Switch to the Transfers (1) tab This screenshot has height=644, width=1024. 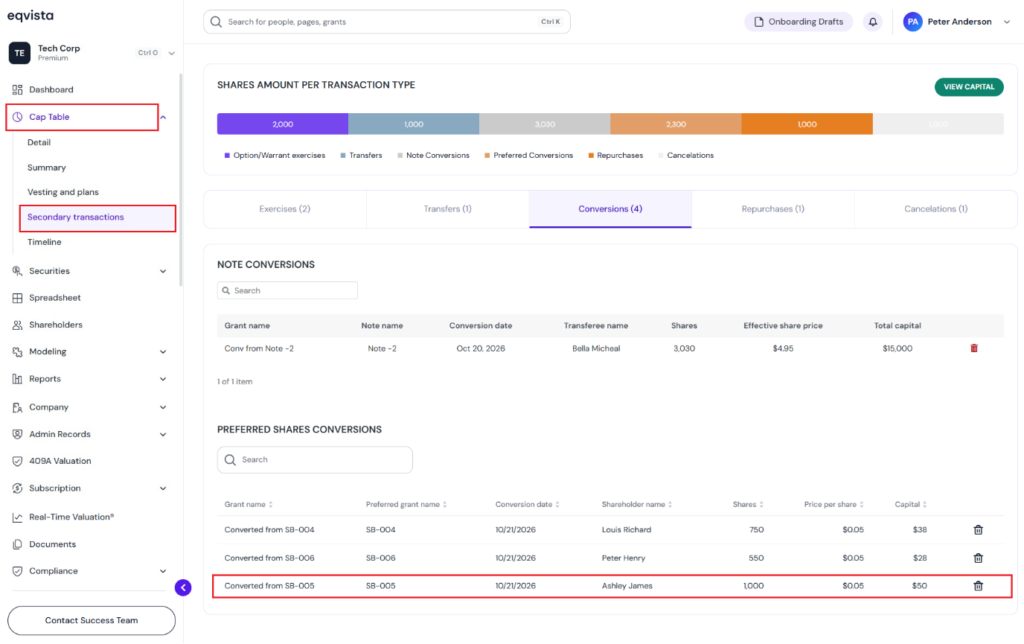coord(447,210)
